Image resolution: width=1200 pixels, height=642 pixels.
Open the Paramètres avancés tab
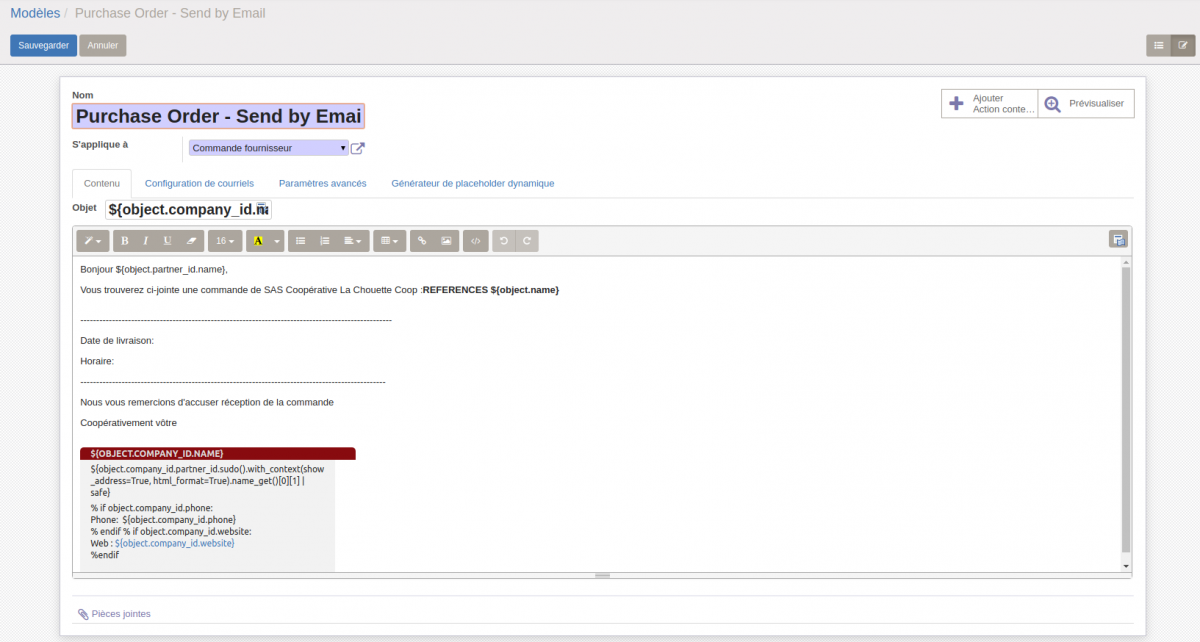pos(322,184)
